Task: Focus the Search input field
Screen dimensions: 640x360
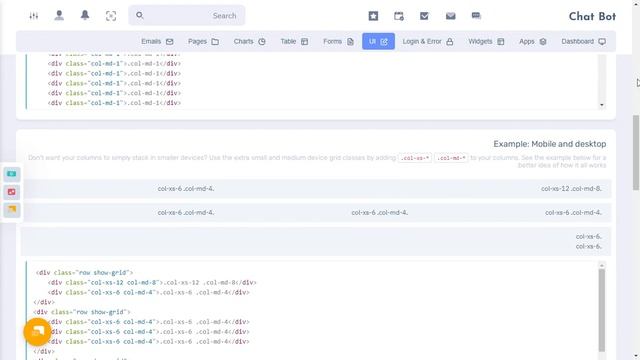Action: click(x=187, y=16)
